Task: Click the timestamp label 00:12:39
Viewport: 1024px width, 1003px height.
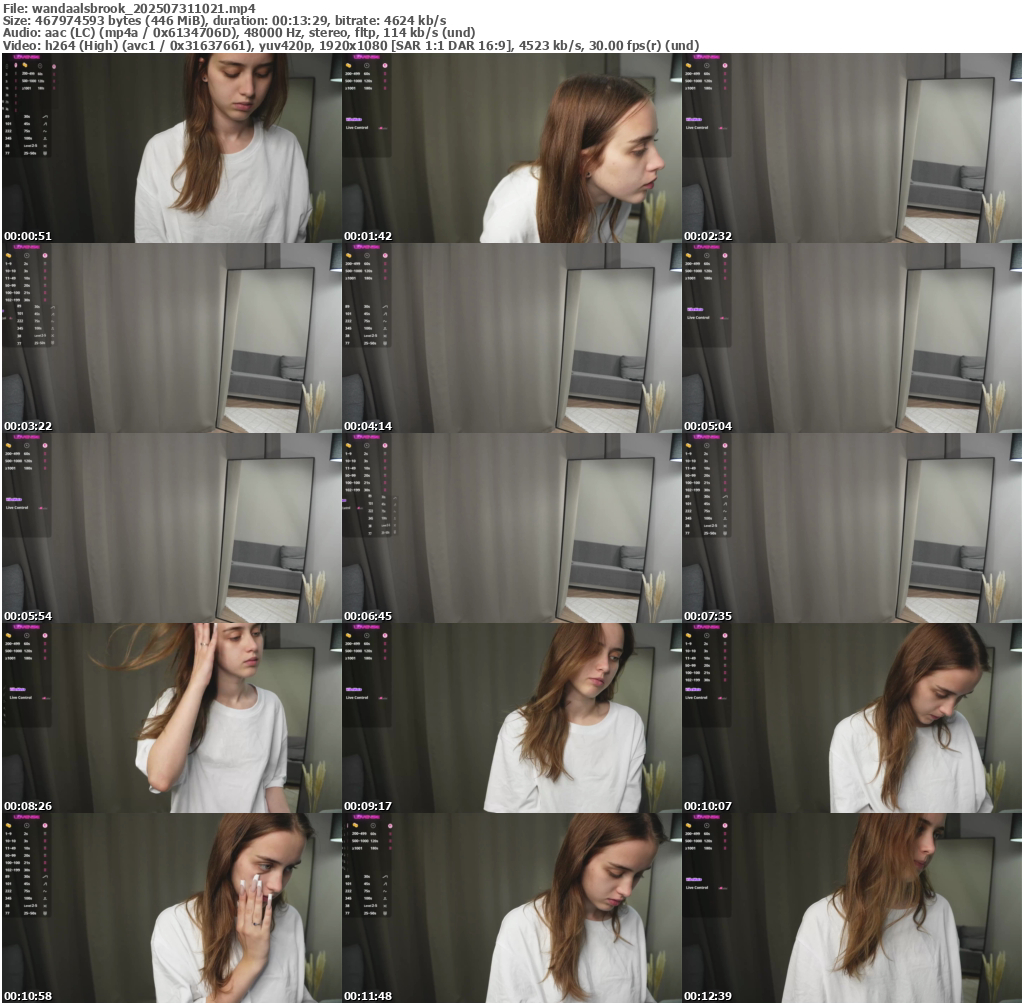Action: [x=708, y=996]
